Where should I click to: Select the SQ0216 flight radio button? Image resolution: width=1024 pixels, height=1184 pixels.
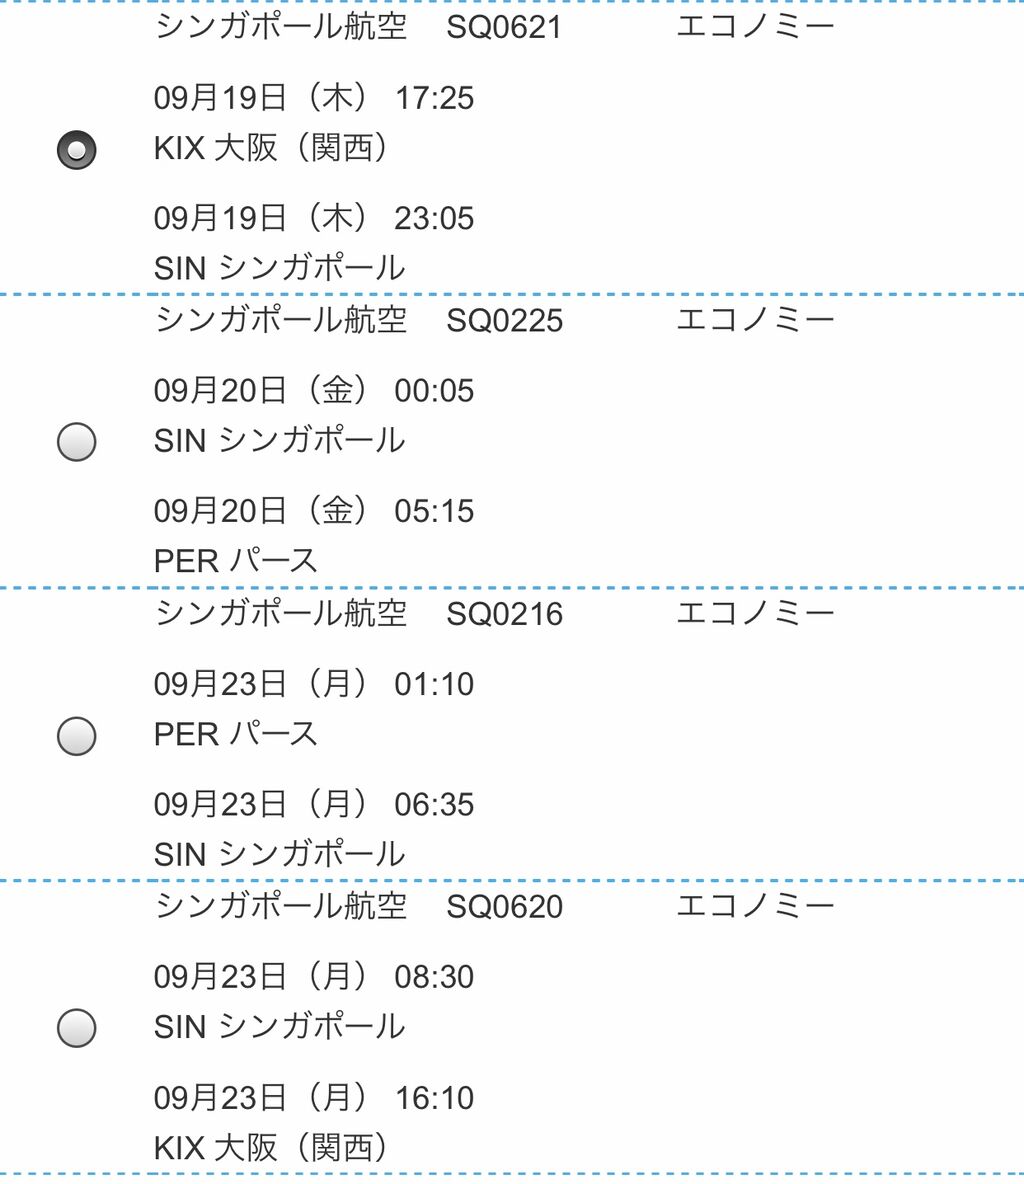click(77, 735)
